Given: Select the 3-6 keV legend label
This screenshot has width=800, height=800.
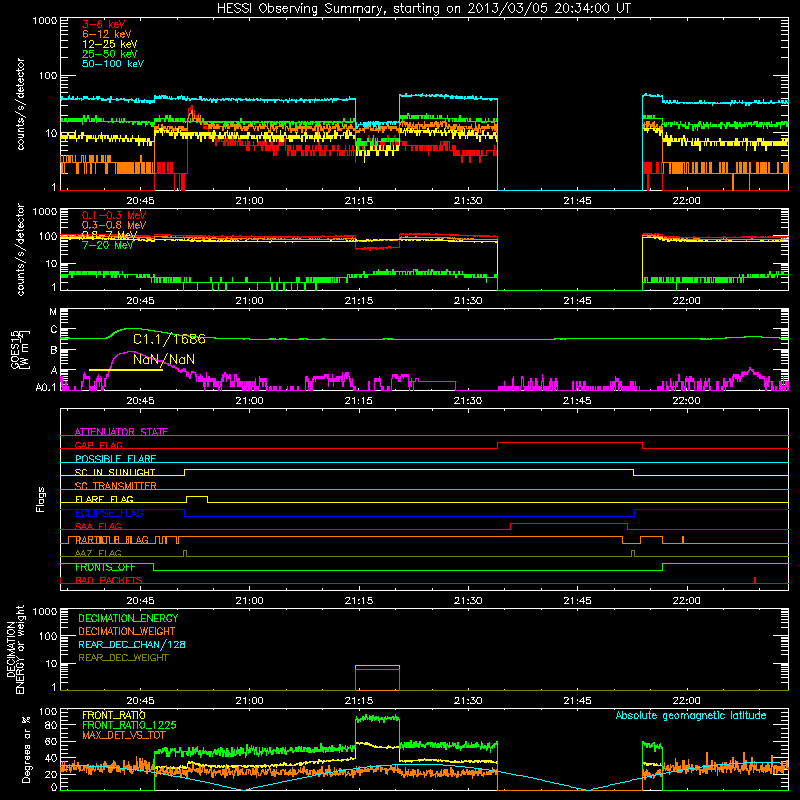Looking at the screenshot, I should (104, 24).
